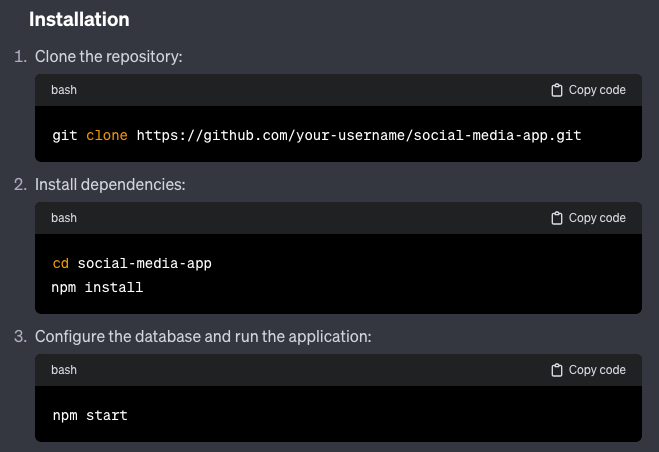Click the orange "cd" keyword
The image size is (659, 452).
coord(60,263)
